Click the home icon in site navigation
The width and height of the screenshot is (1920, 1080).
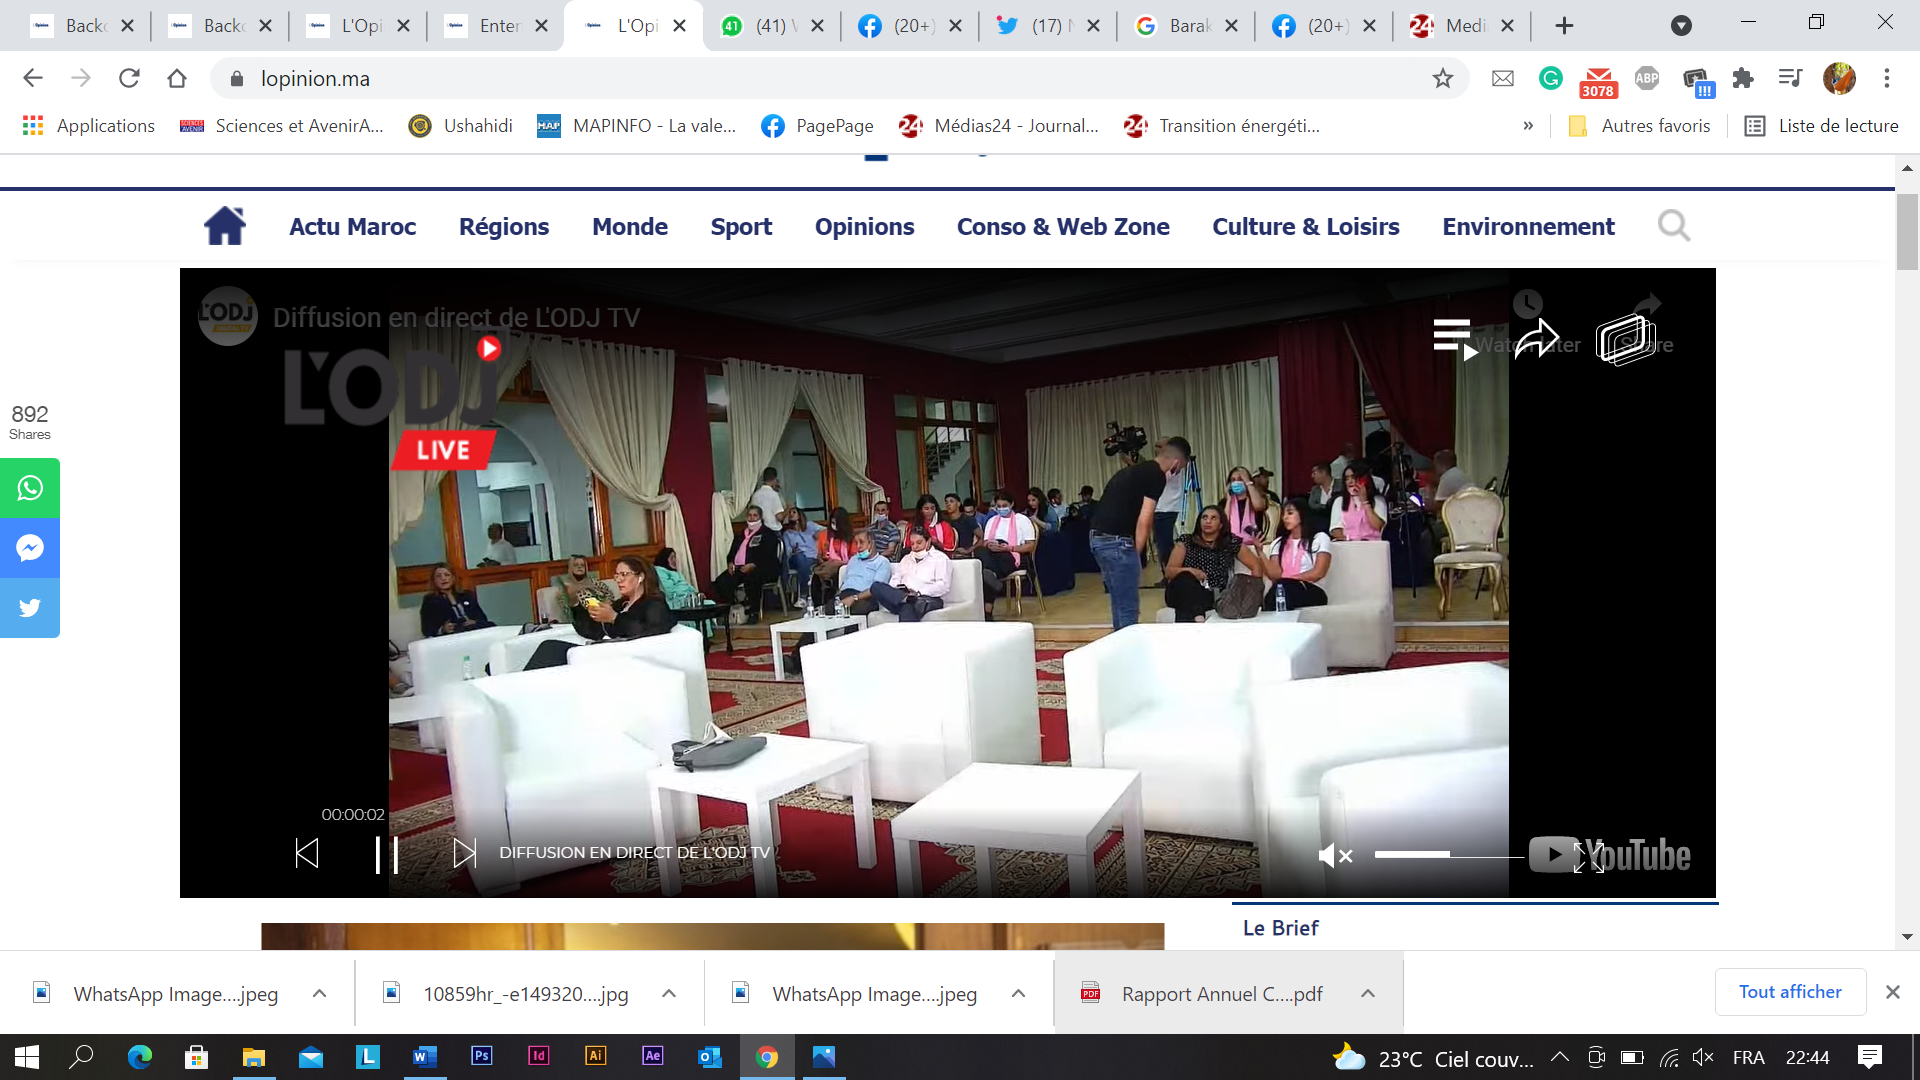(x=225, y=226)
